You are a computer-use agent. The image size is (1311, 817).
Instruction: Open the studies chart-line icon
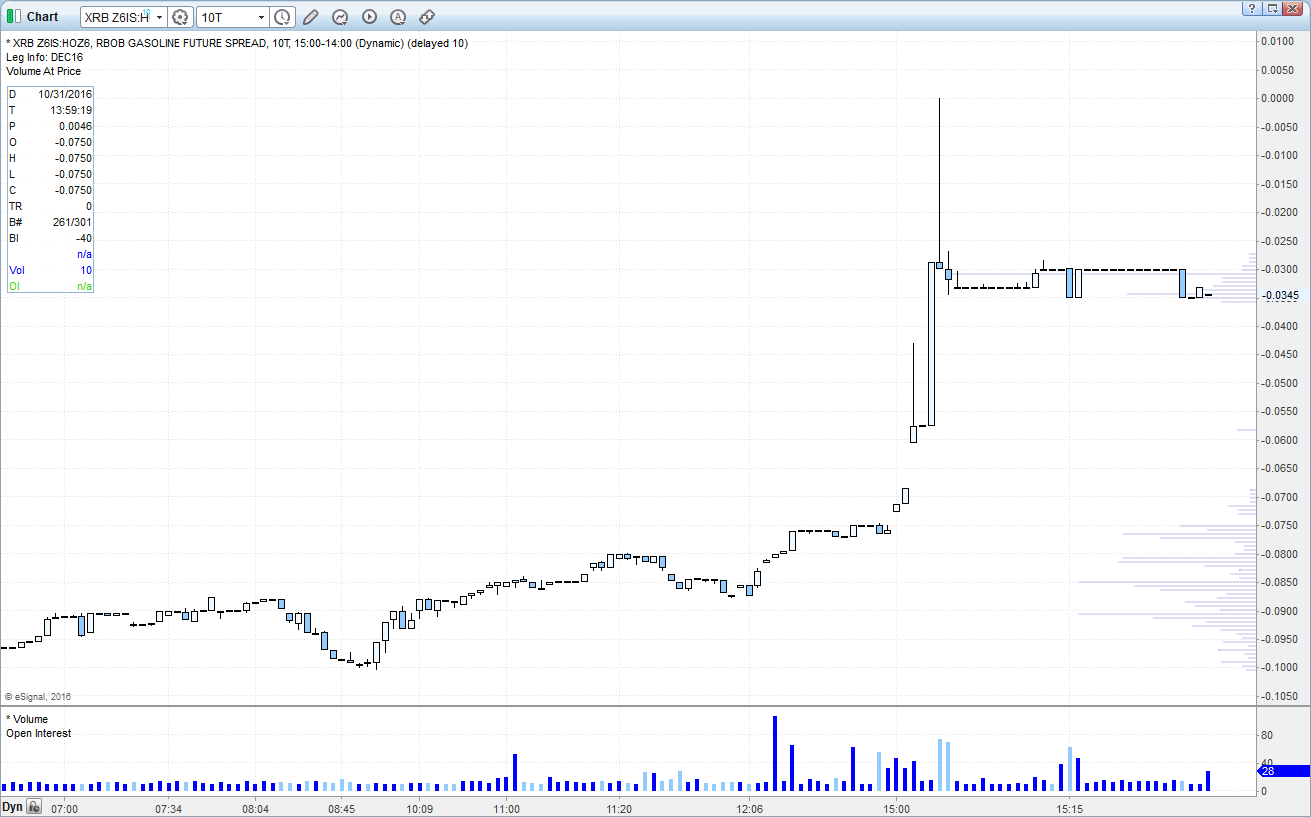click(340, 17)
